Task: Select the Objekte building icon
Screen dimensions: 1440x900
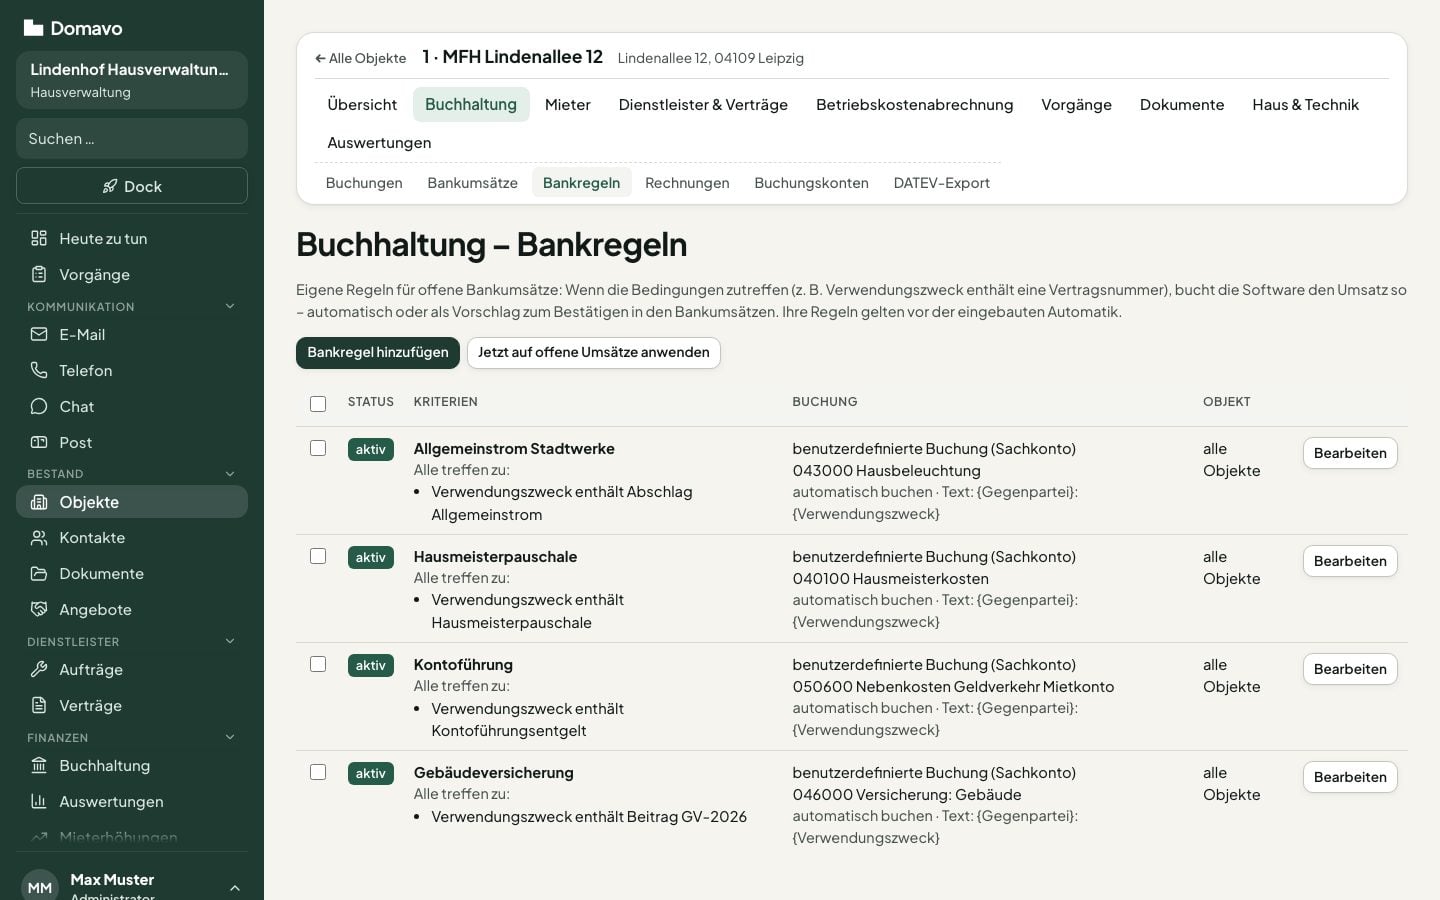Action: click(x=39, y=502)
